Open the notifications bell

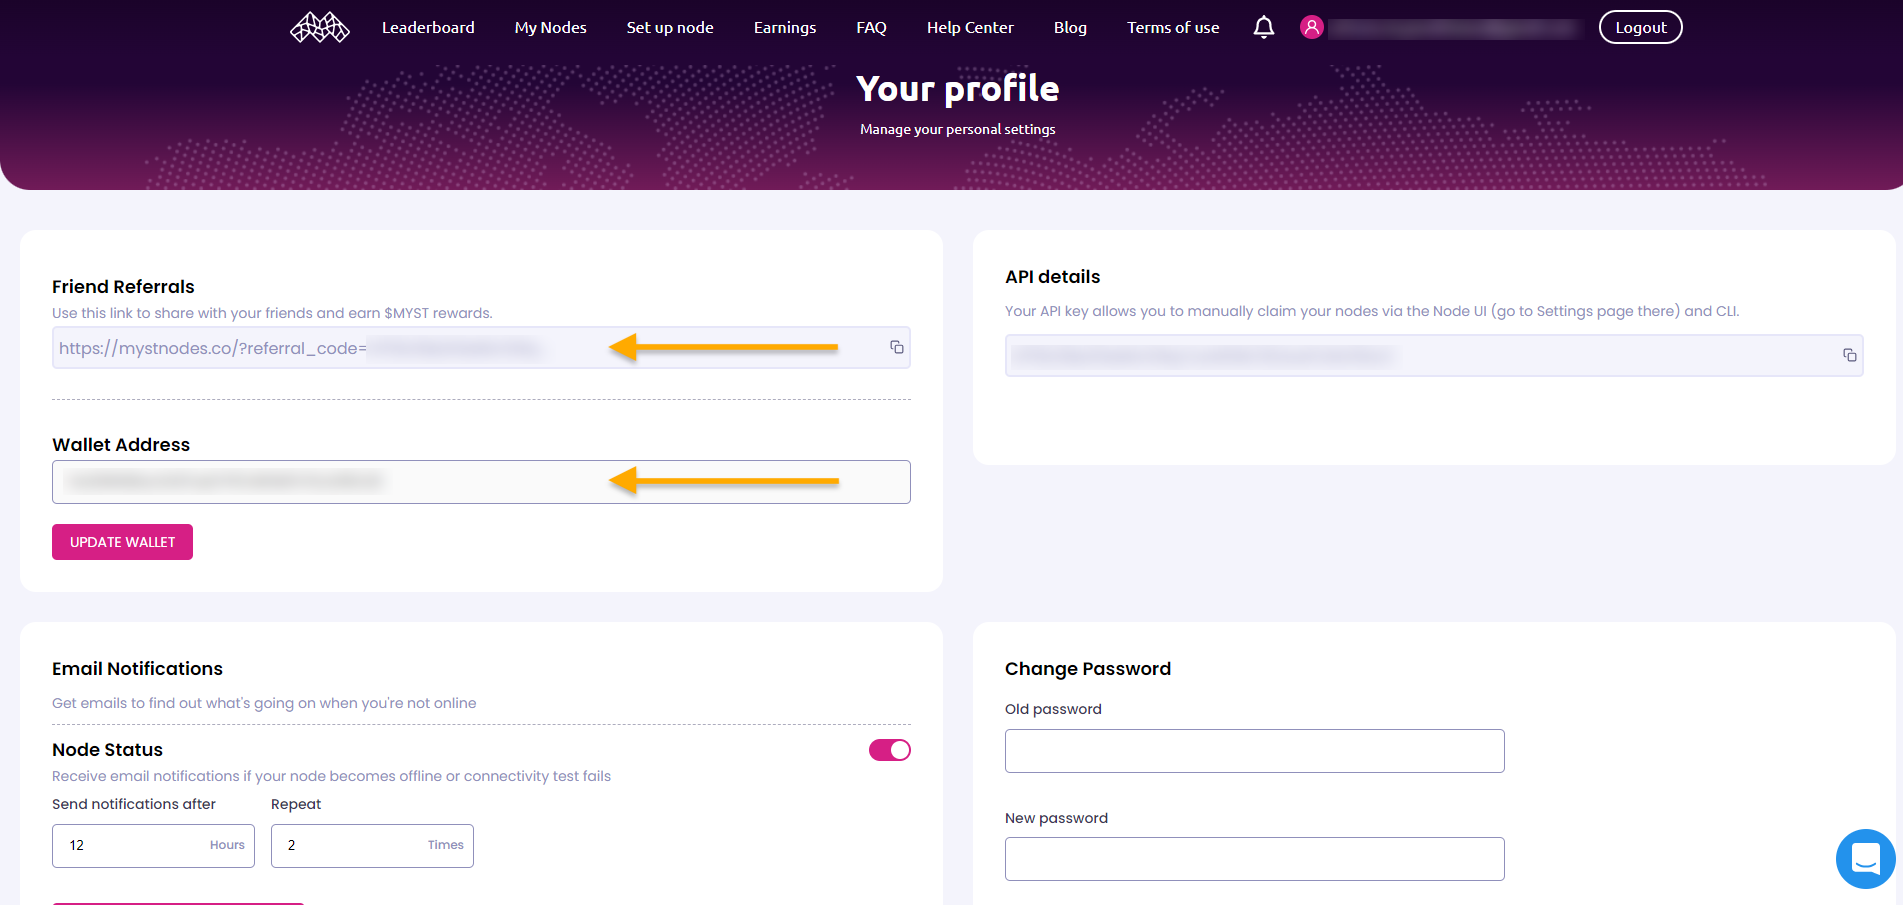point(1264,27)
